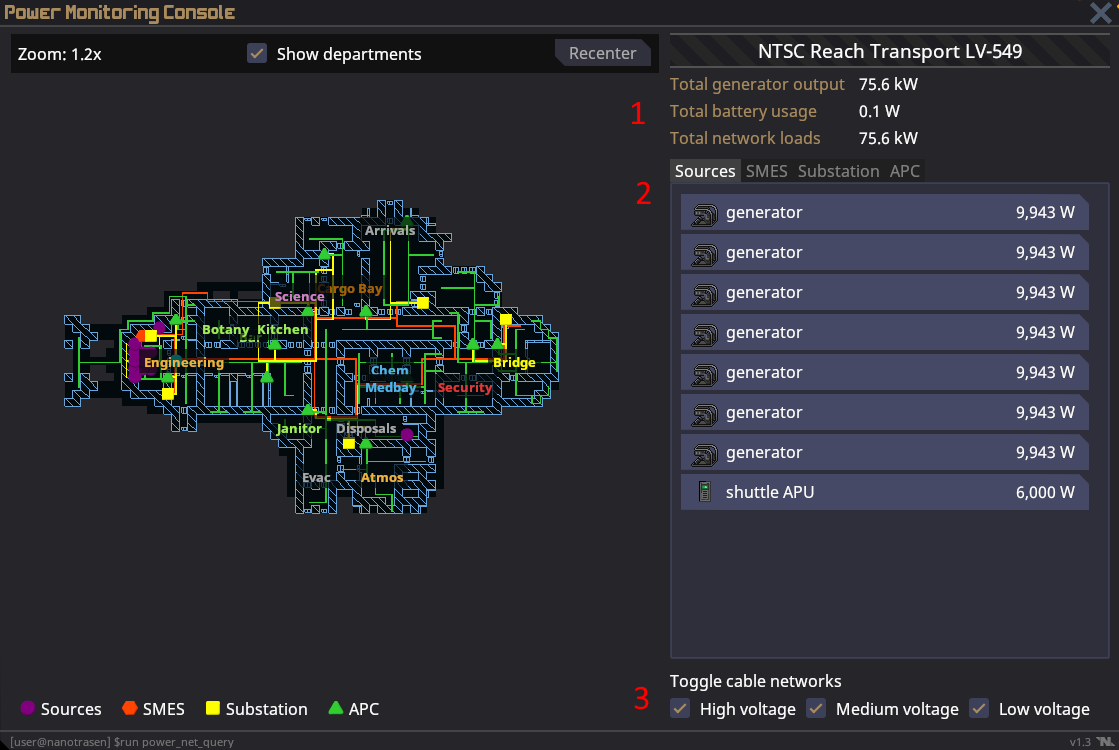Image resolution: width=1119 pixels, height=750 pixels.
Task: Click the purple Sources legend swatch
Action: pos(28,708)
